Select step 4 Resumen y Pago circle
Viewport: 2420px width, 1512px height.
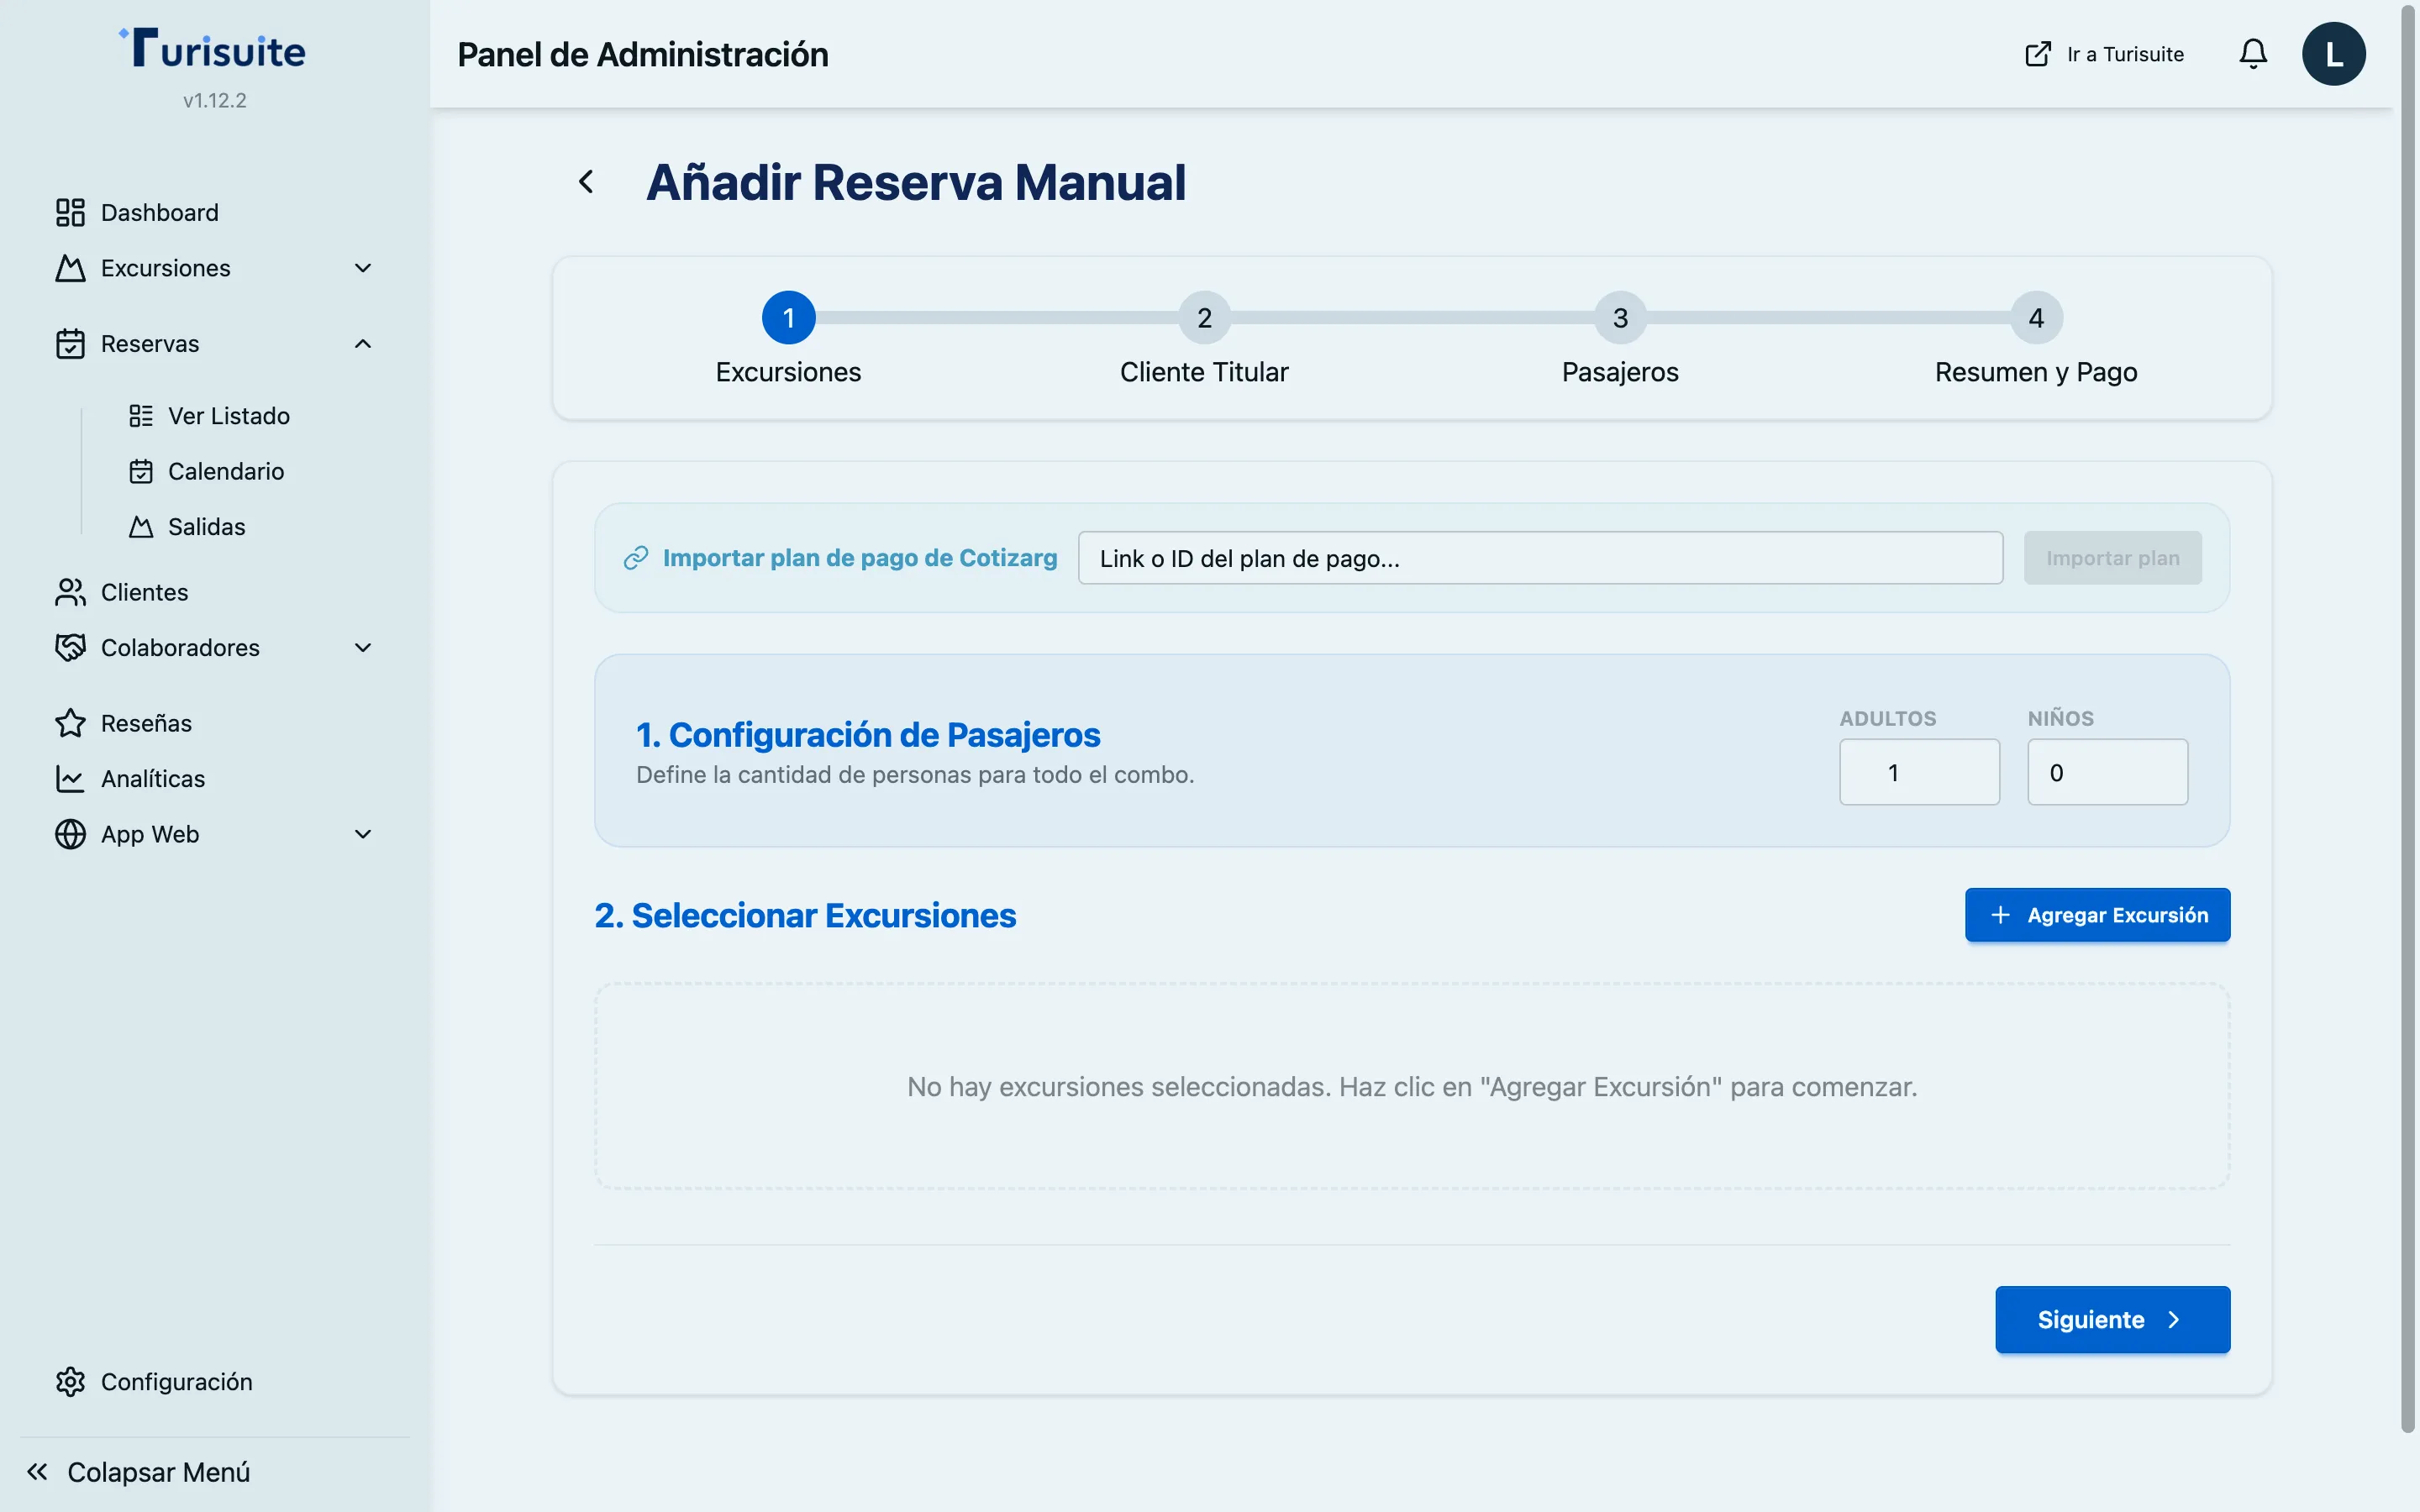point(2037,318)
